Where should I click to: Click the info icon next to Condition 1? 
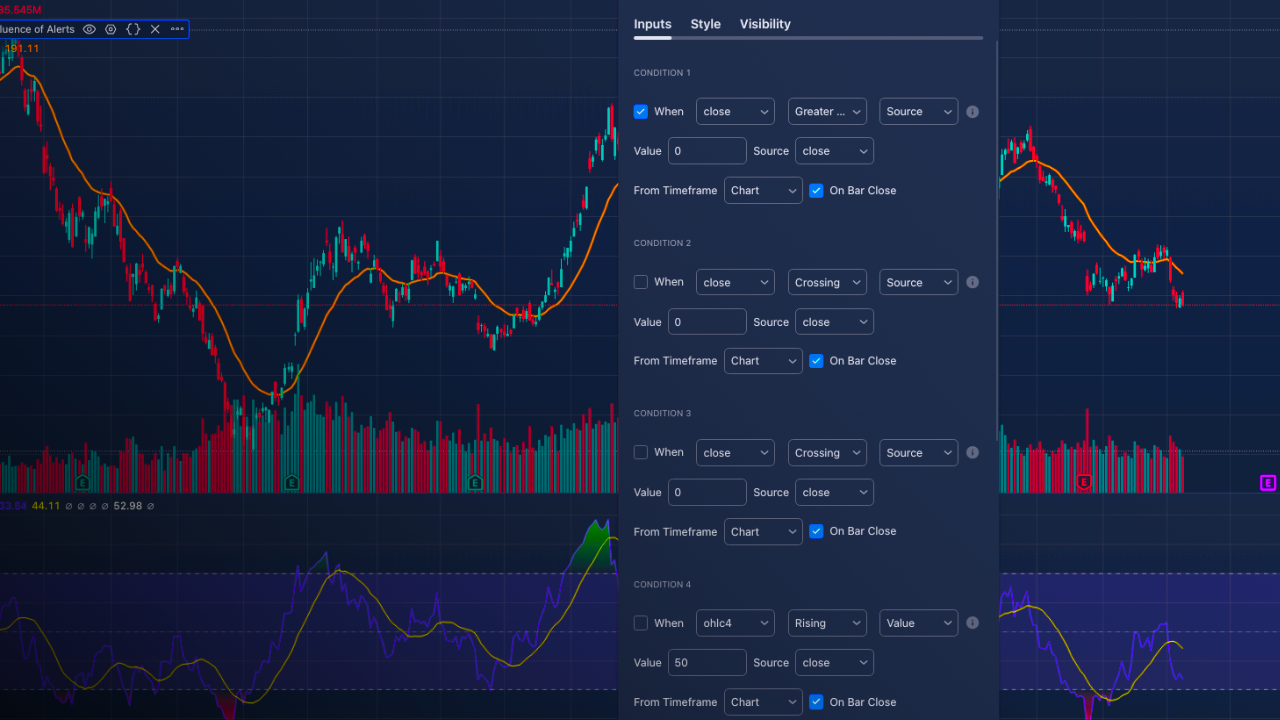click(972, 111)
